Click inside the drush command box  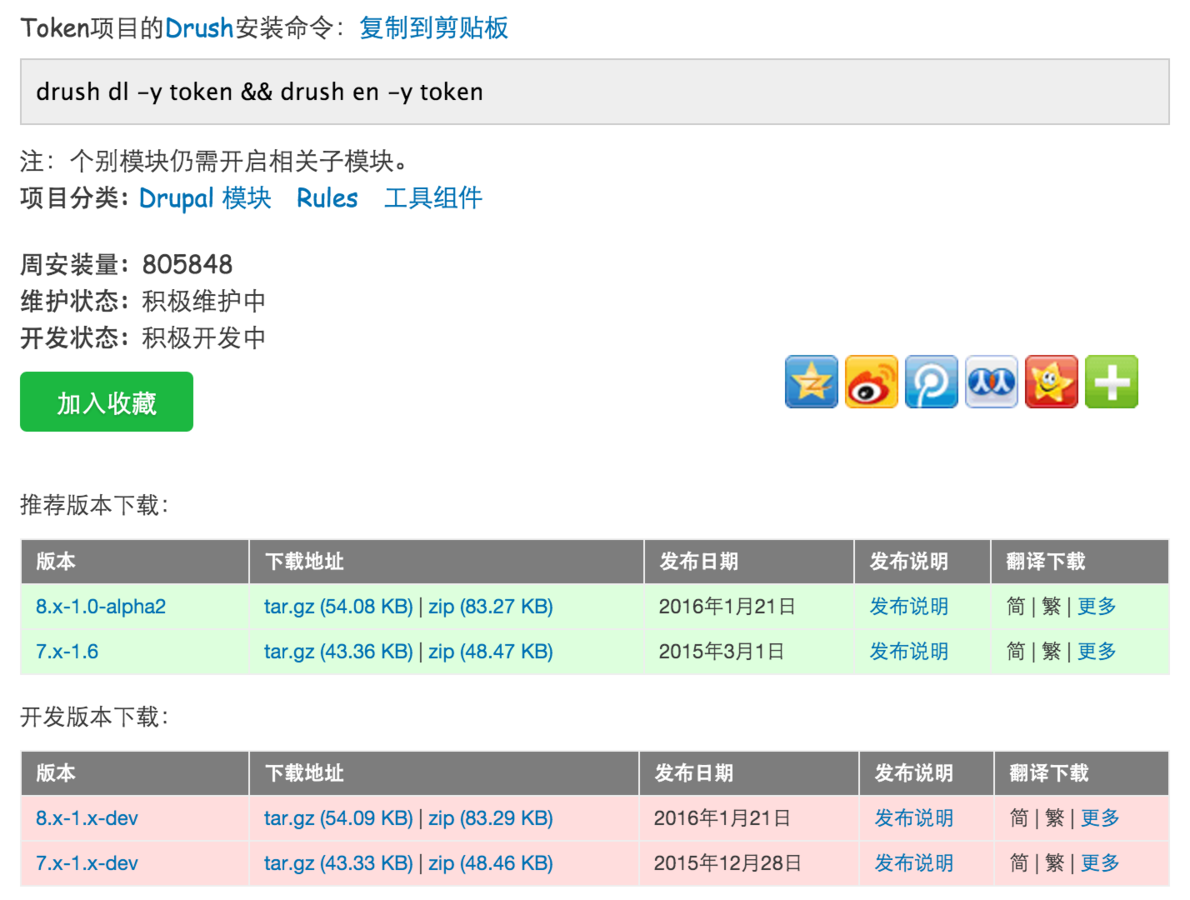[x=594, y=92]
